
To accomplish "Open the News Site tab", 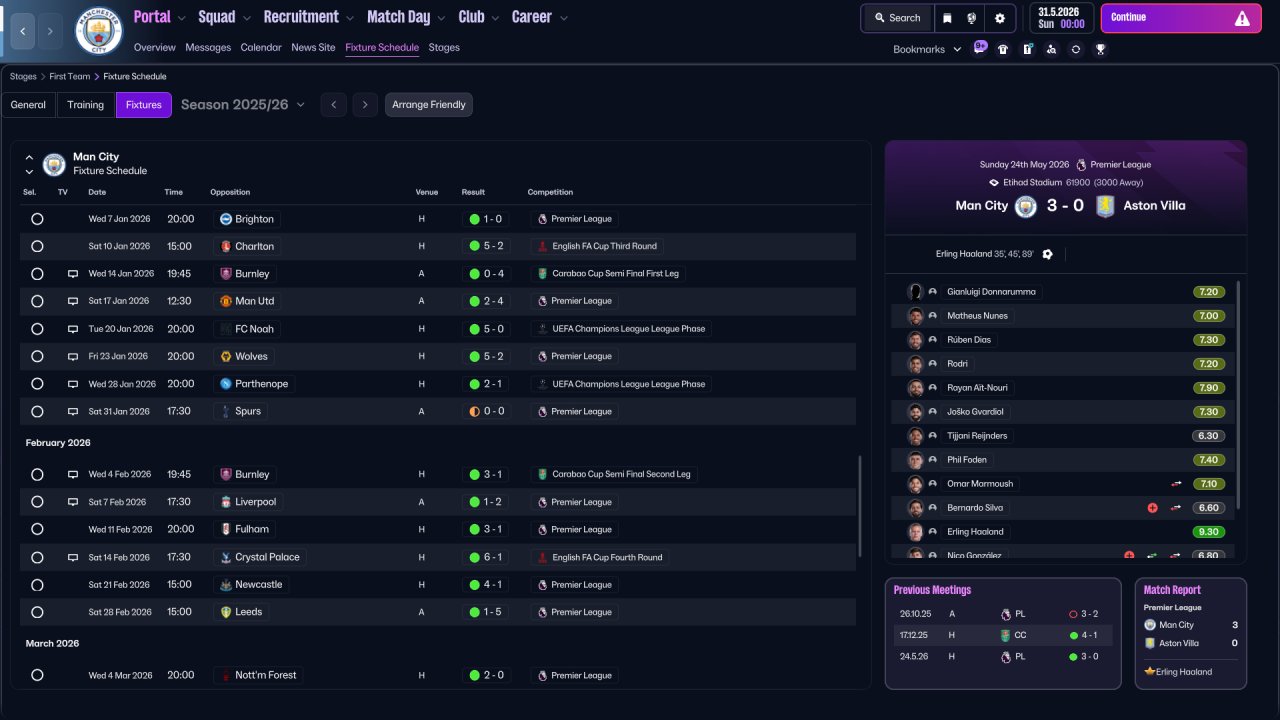I will click(313, 47).
